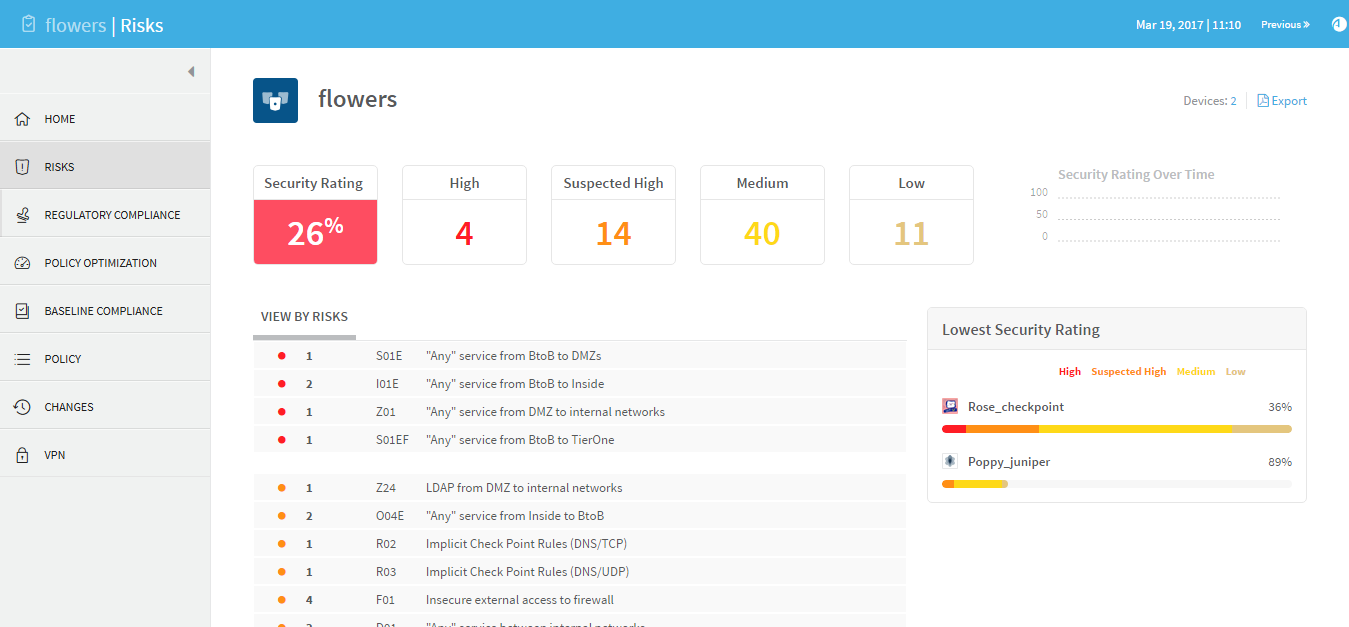
Task: Click the High risks count card
Action: [464, 215]
